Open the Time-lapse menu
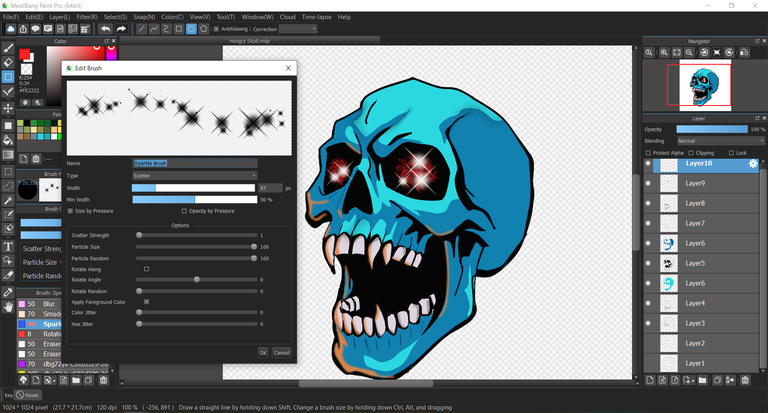768x413 pixels. coord(316,17)
